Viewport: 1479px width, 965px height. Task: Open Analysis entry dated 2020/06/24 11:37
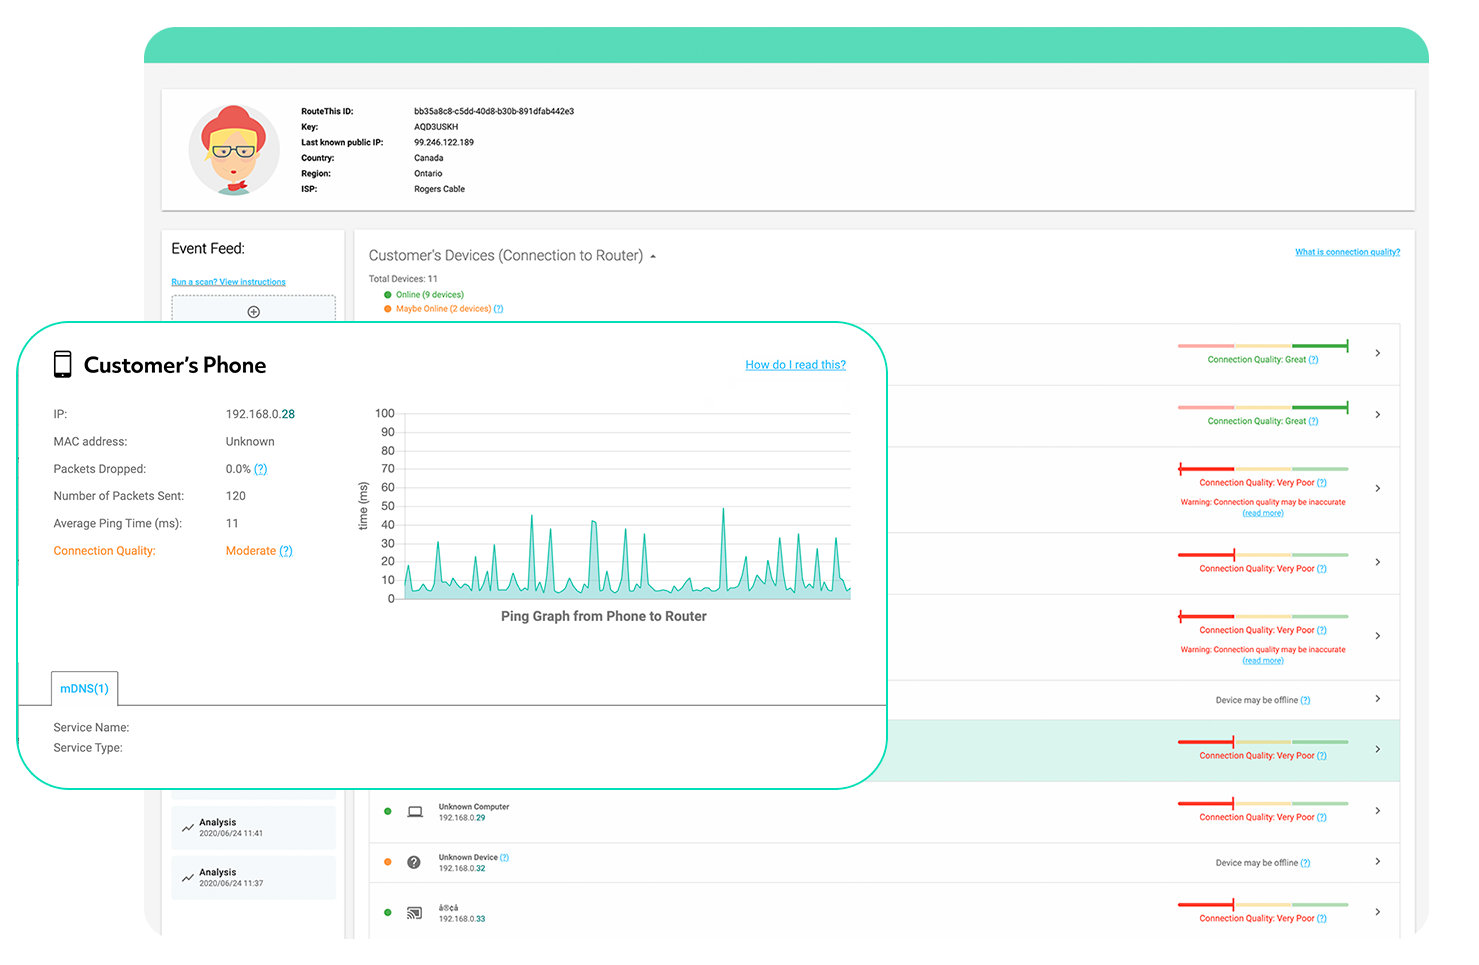[x=253, y=877]
